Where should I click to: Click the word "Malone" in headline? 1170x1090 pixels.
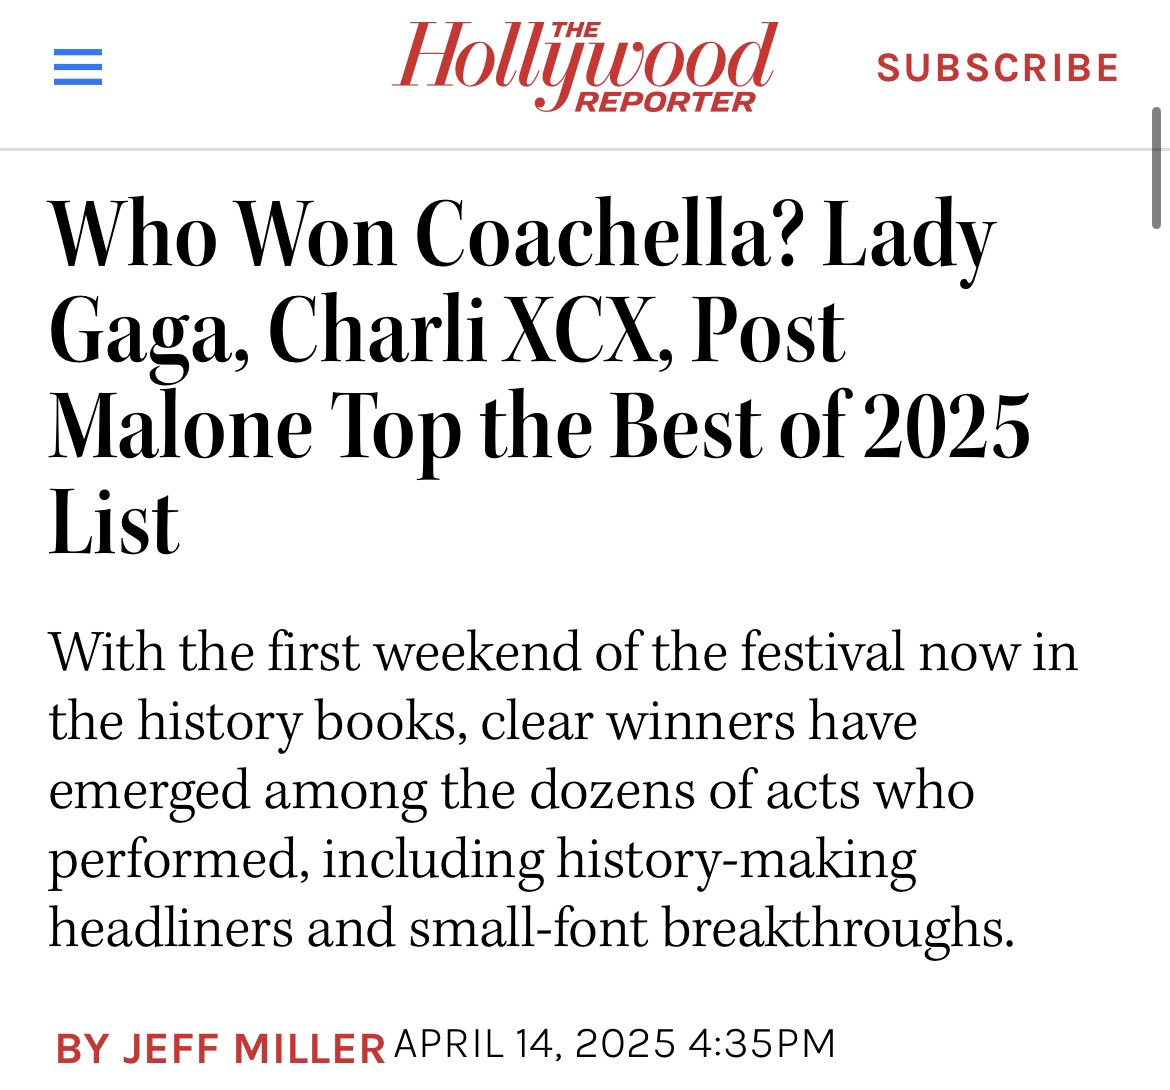181,426
